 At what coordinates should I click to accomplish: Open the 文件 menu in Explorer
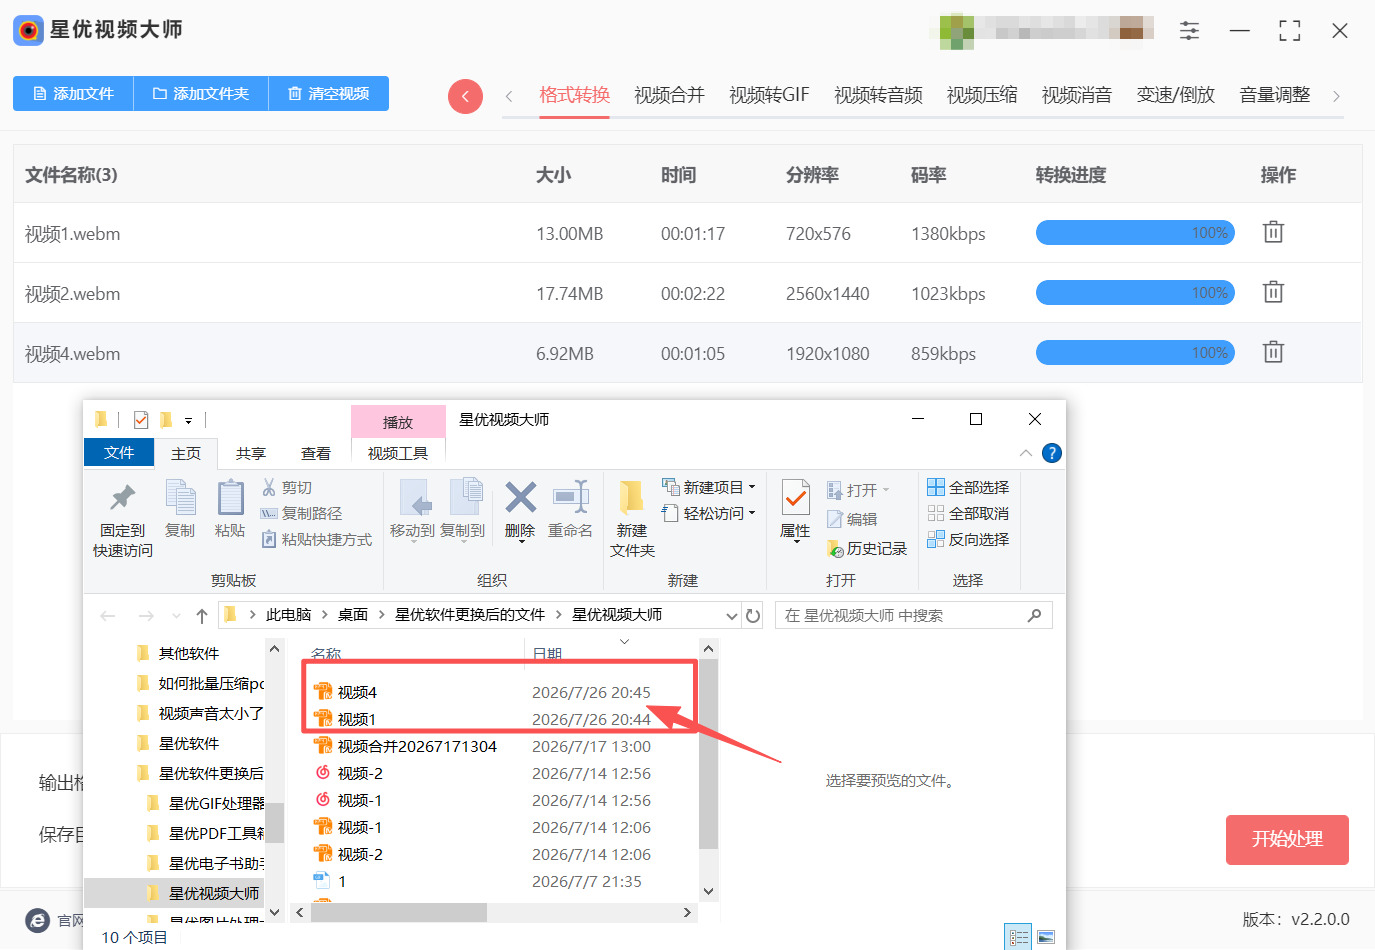pos(119,453)
